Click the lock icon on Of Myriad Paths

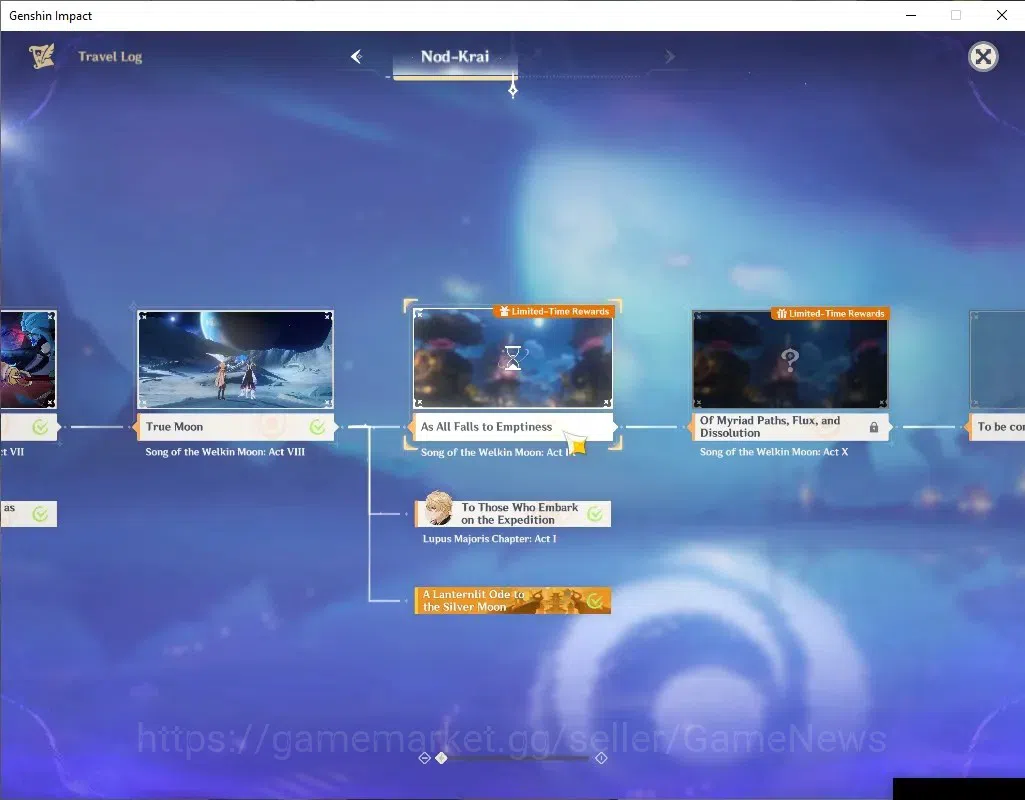click(874, 427)
